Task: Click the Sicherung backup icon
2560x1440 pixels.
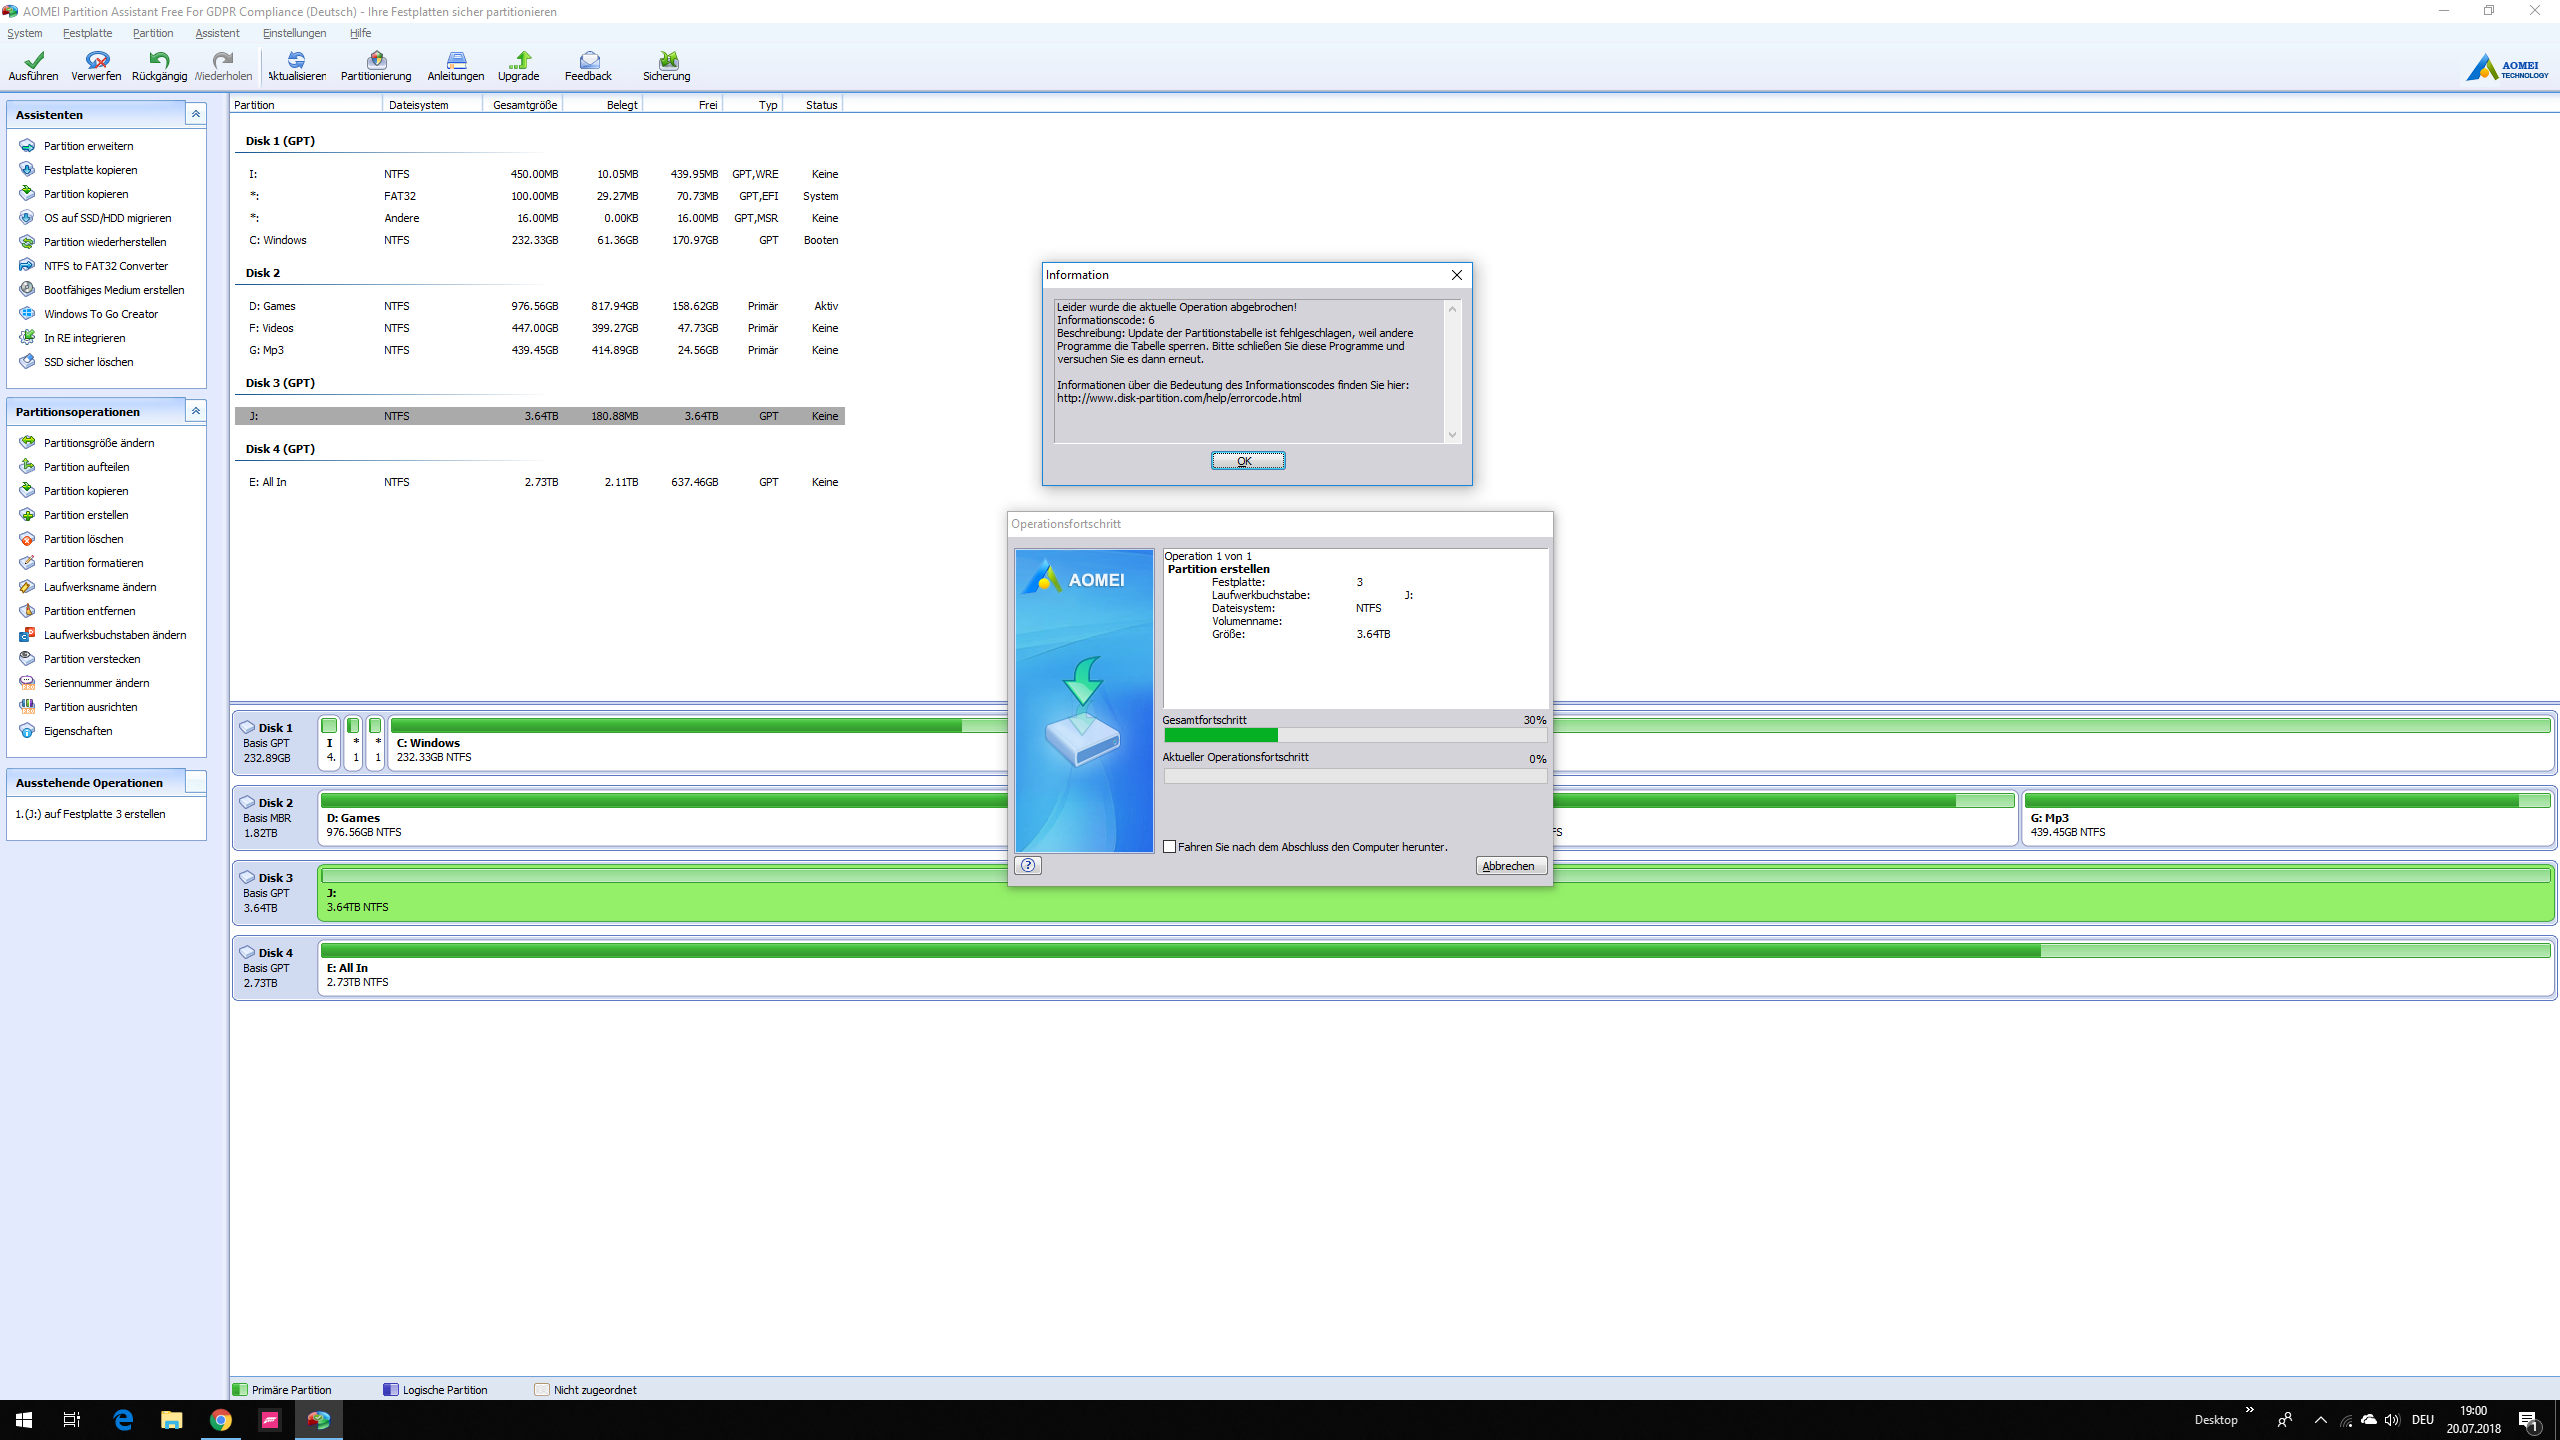Action: click(666, 66)
